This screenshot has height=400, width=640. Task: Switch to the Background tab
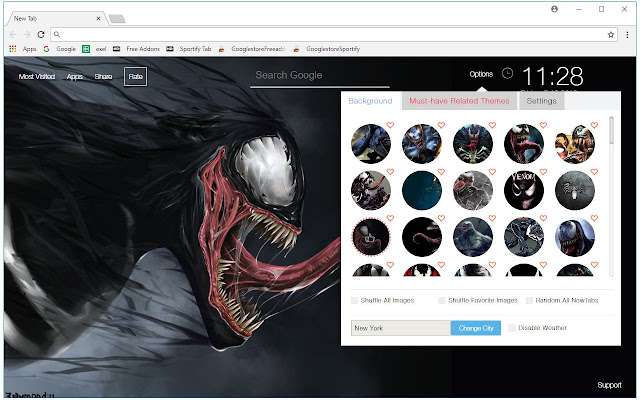[x=370, y=101]
